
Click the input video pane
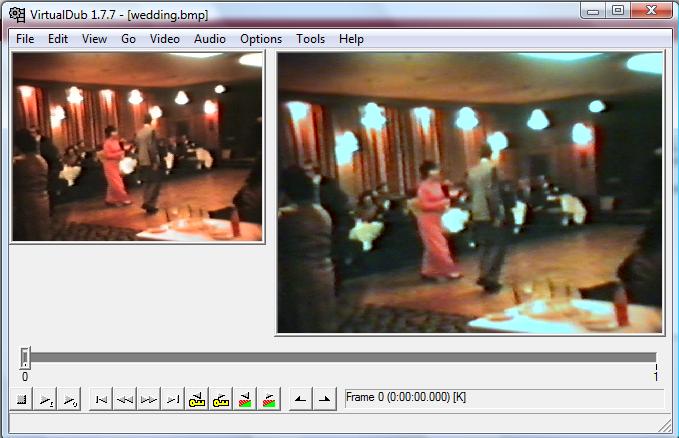(137, 147)
